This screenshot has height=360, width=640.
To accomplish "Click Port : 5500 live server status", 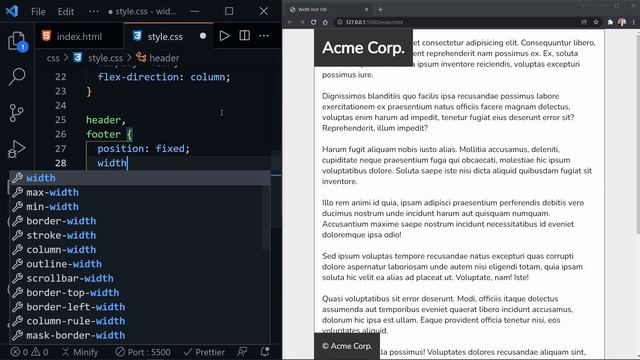I will (143, 352).
